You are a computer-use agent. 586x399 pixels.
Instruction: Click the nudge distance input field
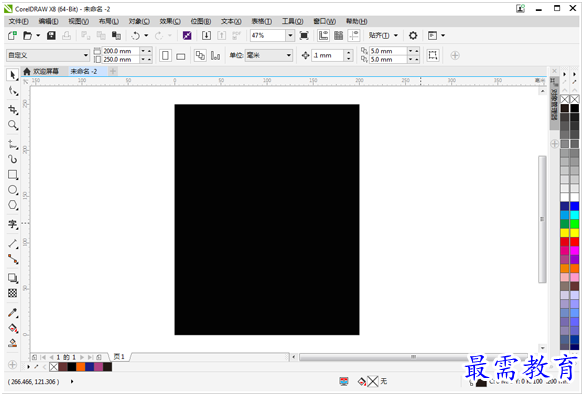328,55
